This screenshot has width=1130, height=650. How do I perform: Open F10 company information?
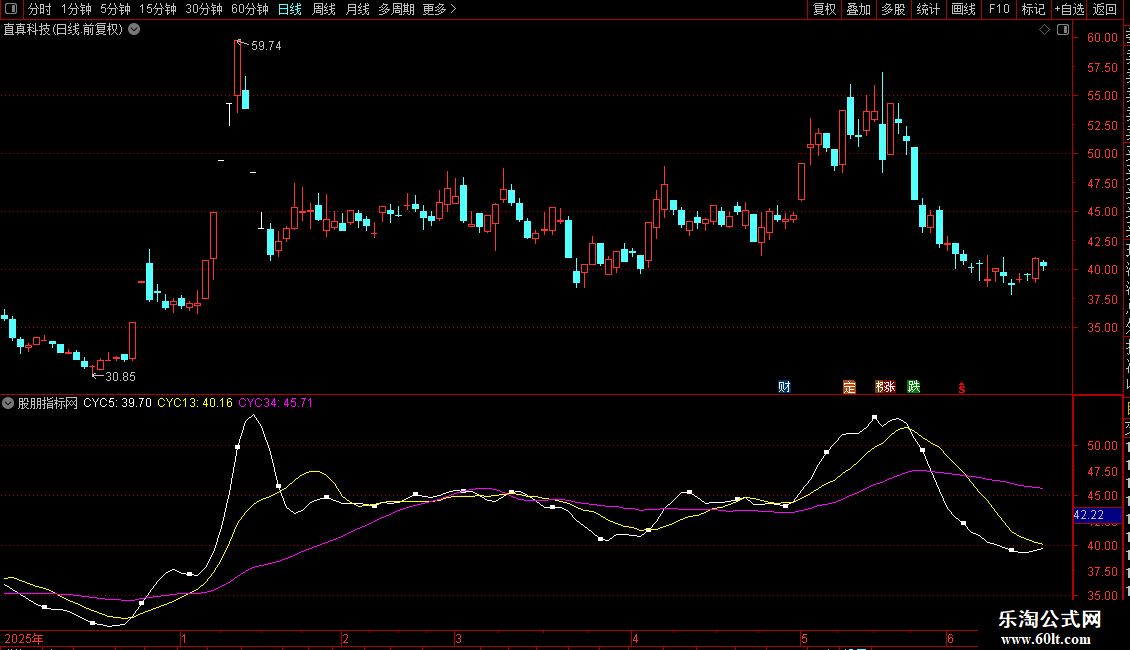coord(999,9)
